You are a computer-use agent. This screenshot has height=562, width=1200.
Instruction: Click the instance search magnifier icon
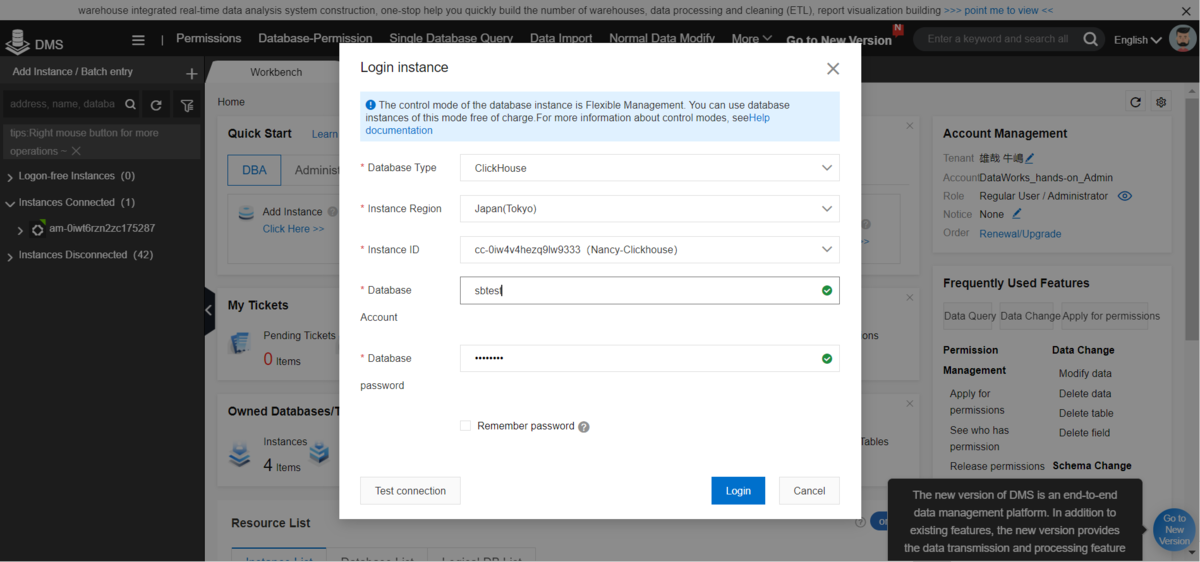pos(130,105)
